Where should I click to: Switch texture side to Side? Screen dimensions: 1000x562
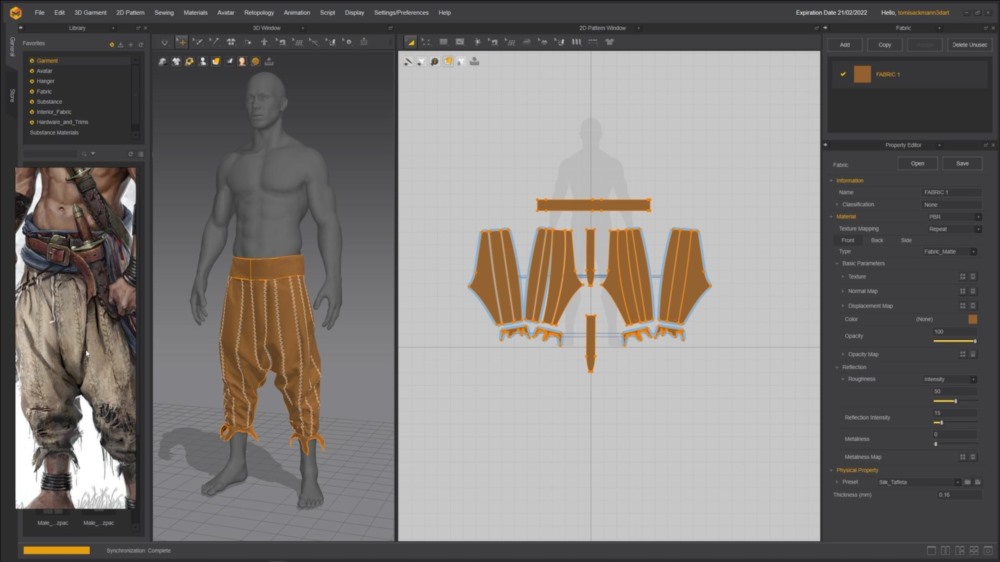[906, 240]
